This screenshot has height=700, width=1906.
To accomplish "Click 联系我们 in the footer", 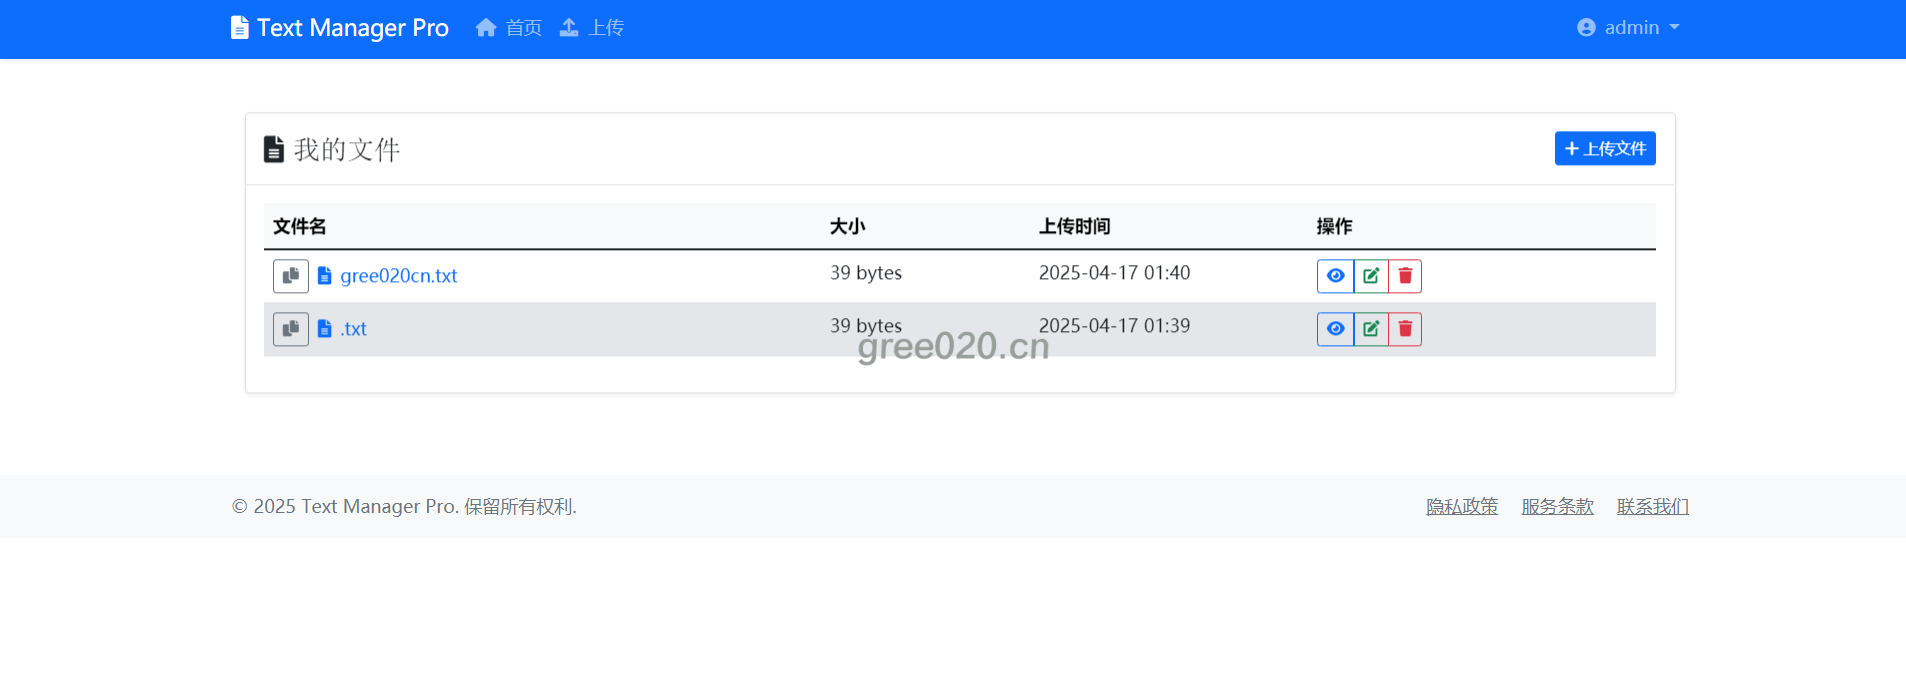I will tap(1652, 507).
